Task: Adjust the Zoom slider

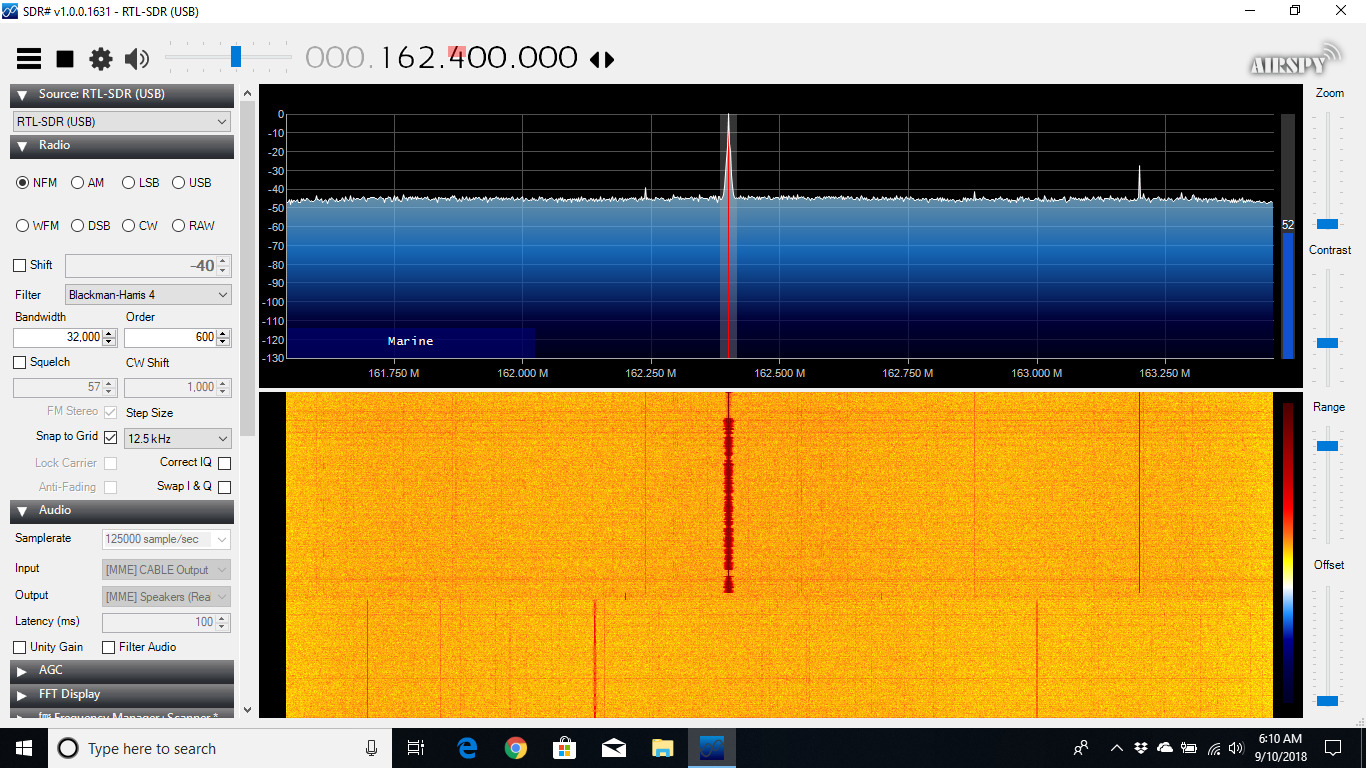Action: (1328, 224)
